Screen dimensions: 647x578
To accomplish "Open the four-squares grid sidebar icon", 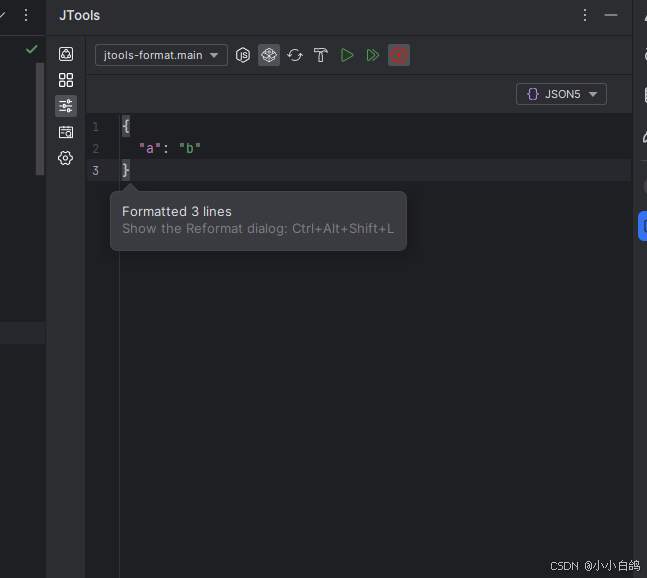I will tap(66, 80).
